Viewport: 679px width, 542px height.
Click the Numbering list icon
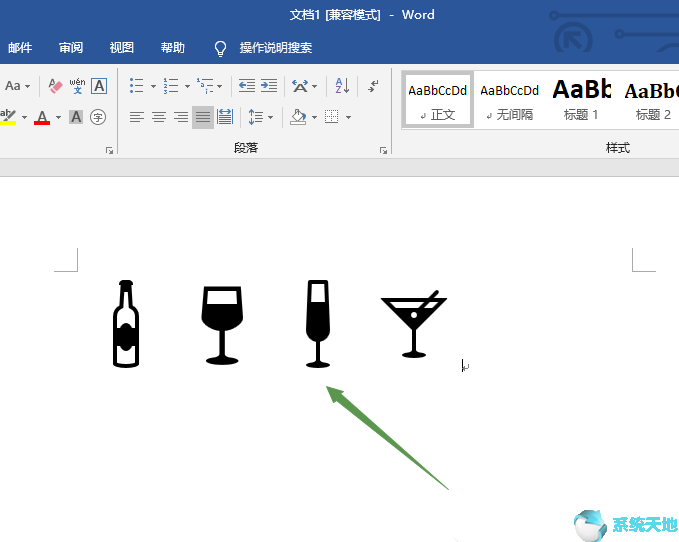coord(171,86)
